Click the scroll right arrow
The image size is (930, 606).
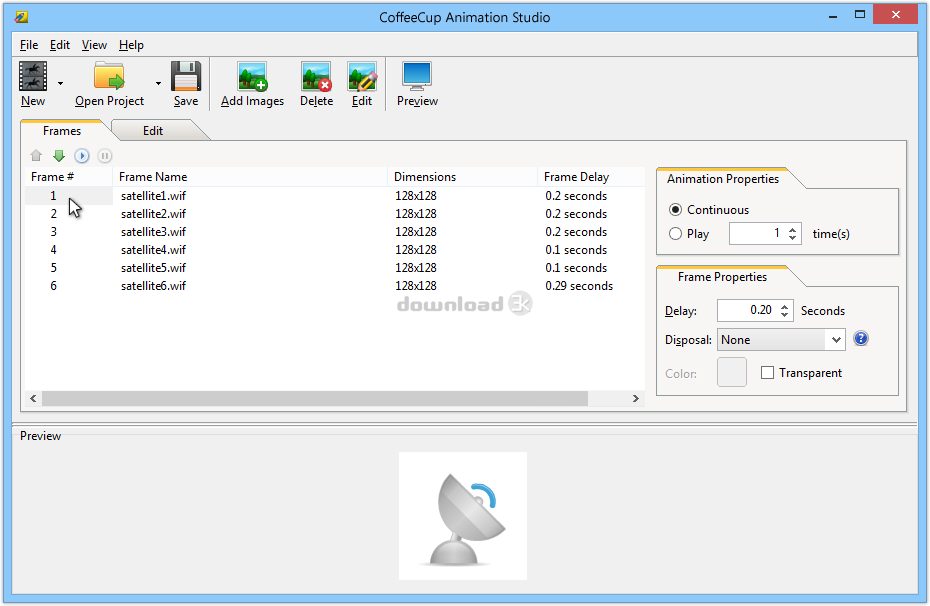636,398
